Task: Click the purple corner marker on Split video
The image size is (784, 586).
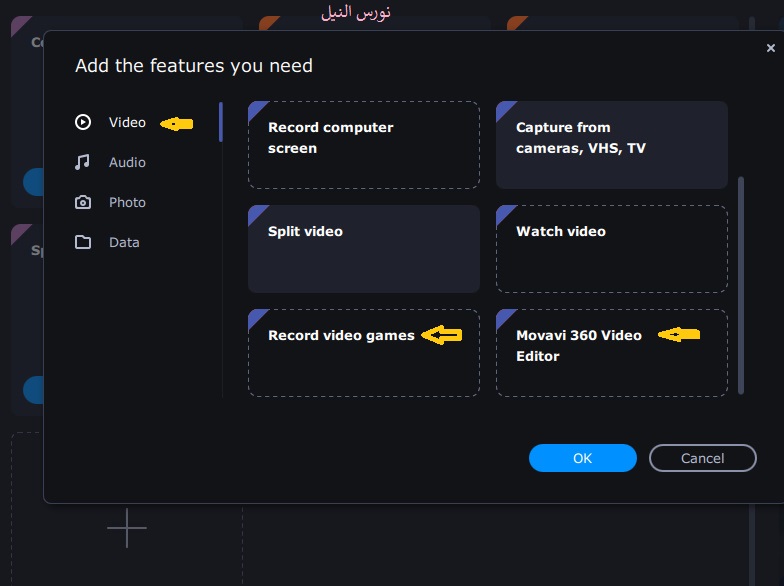Action: click(255, 212)
